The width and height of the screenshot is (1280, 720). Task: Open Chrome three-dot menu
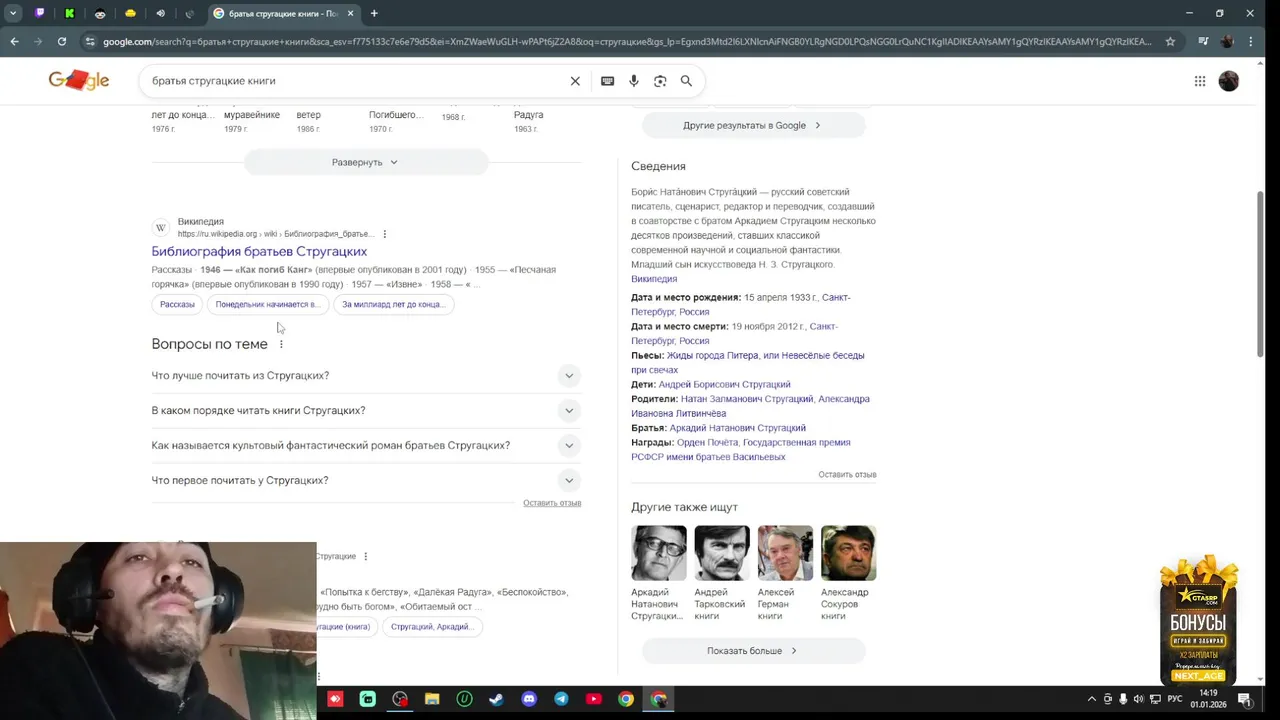tap(1252, 41)
